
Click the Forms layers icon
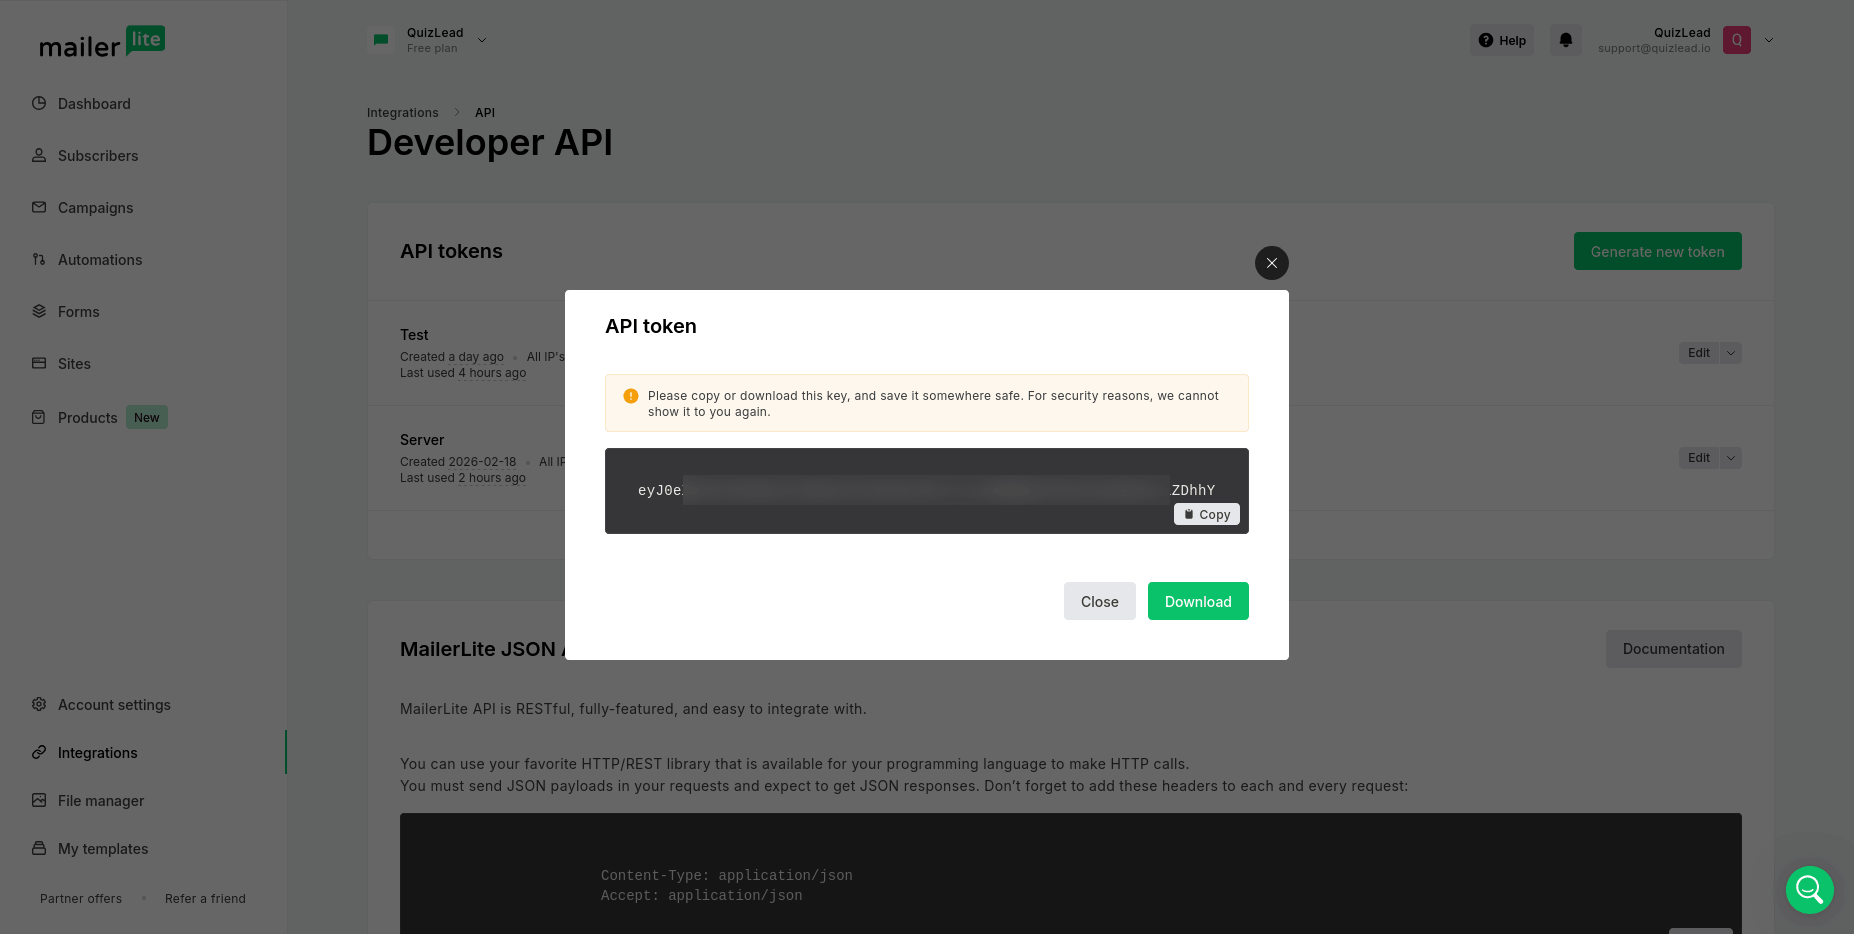pos(39,311)
